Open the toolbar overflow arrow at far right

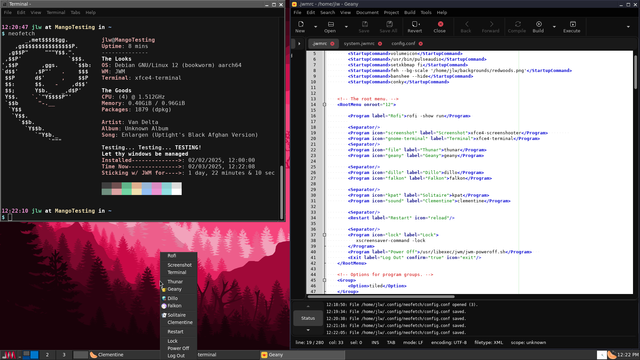click(628, 27)
